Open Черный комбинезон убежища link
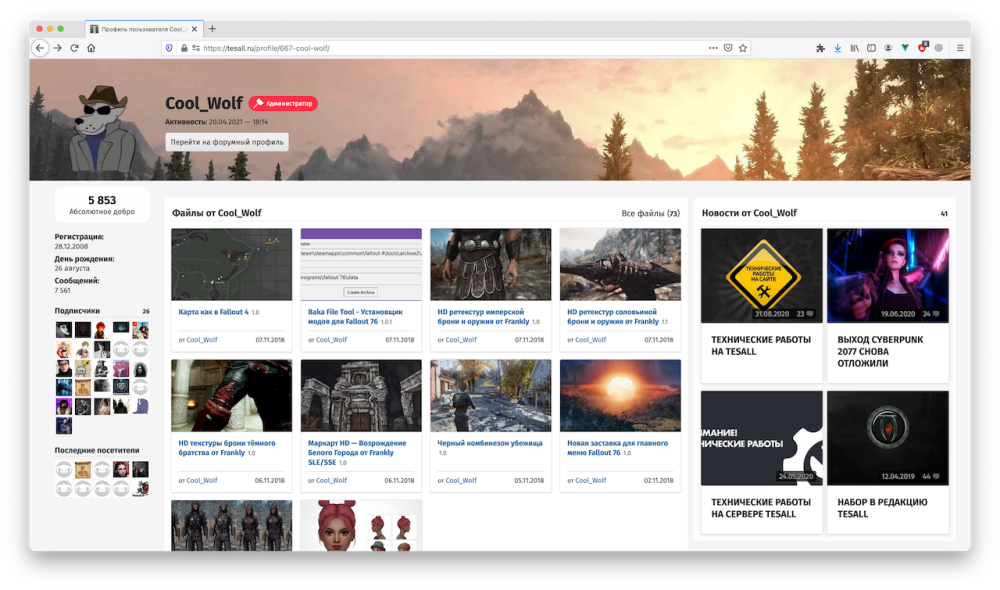 click(490, 443)
